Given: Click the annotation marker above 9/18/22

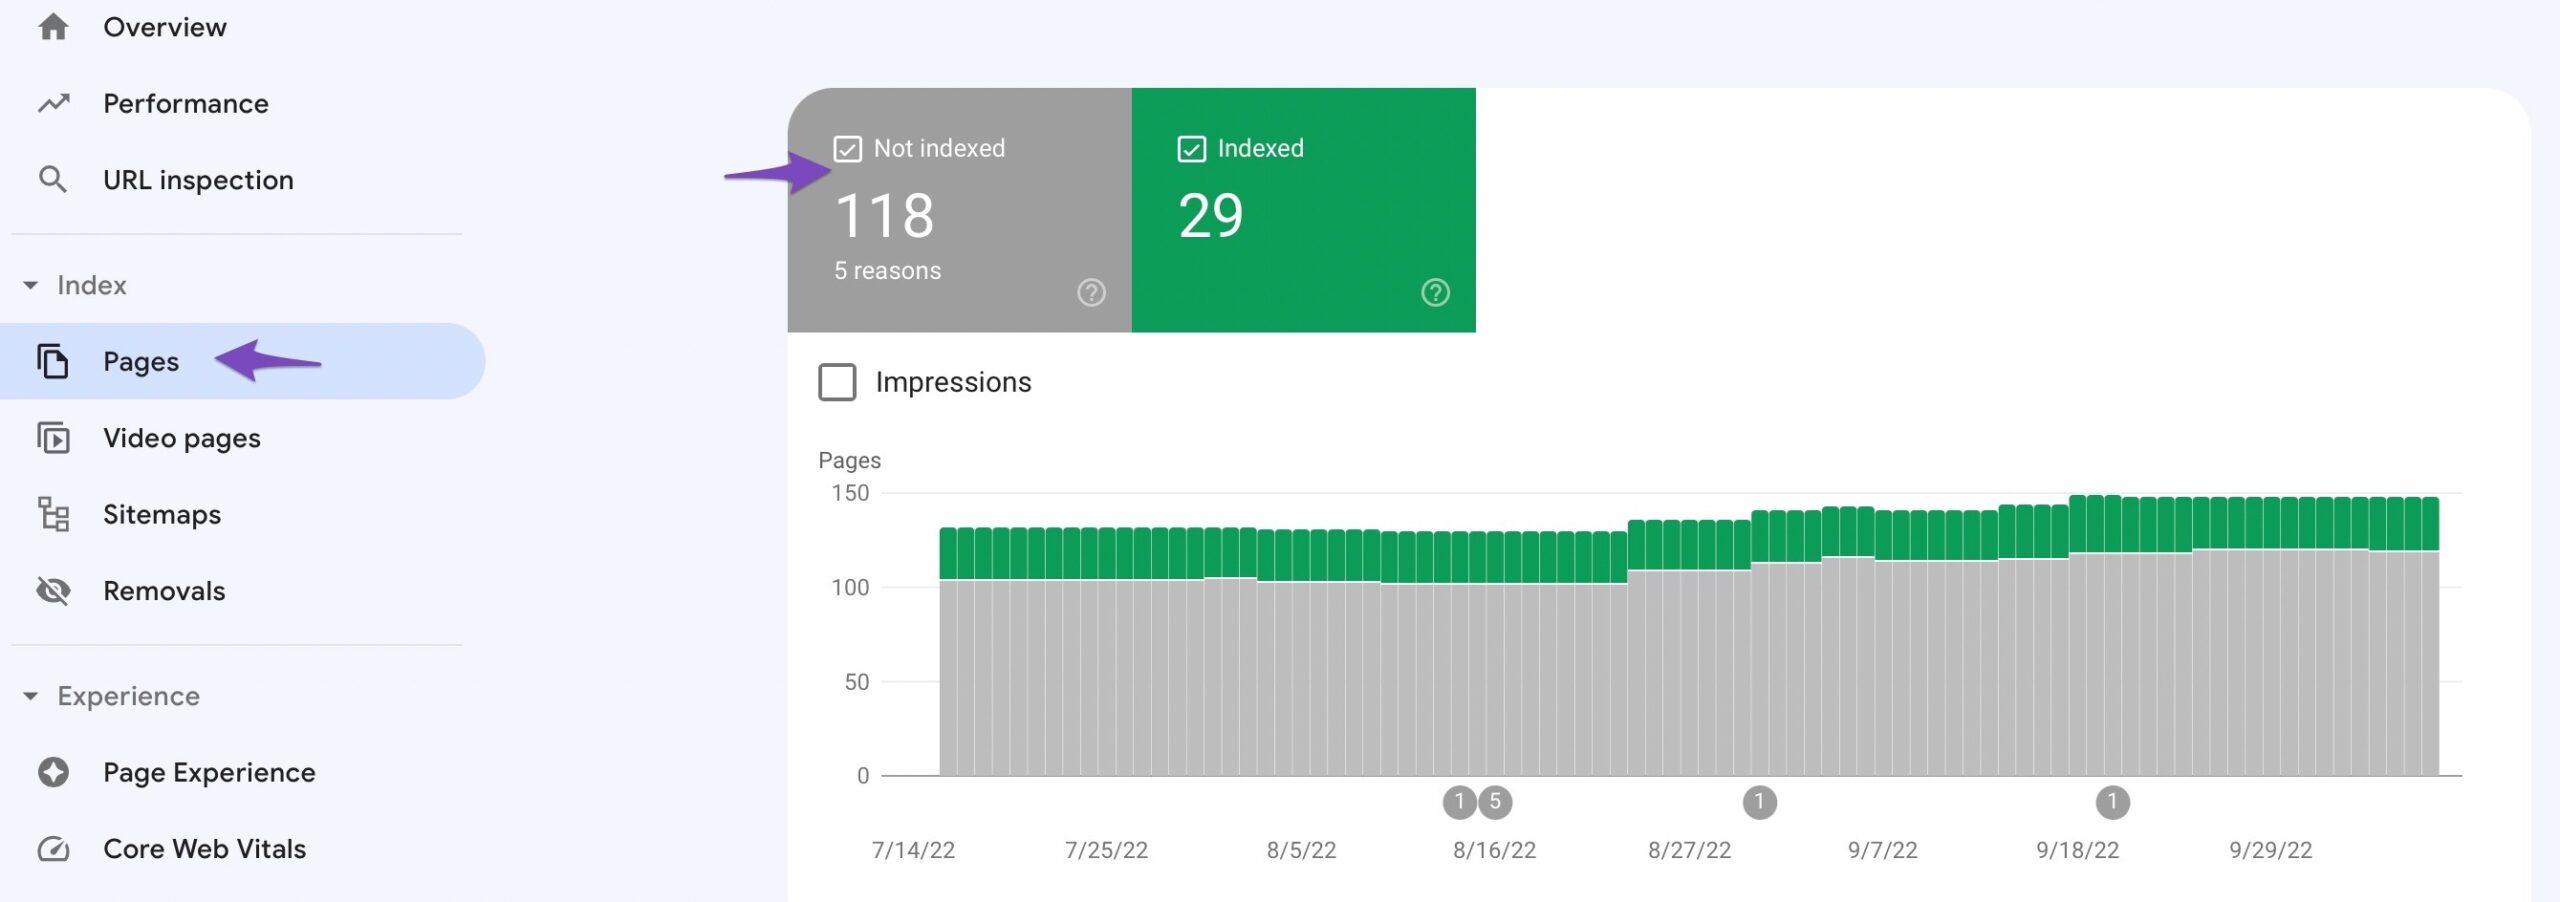Looking at the screenshot, I should (x=2112, y=802).
